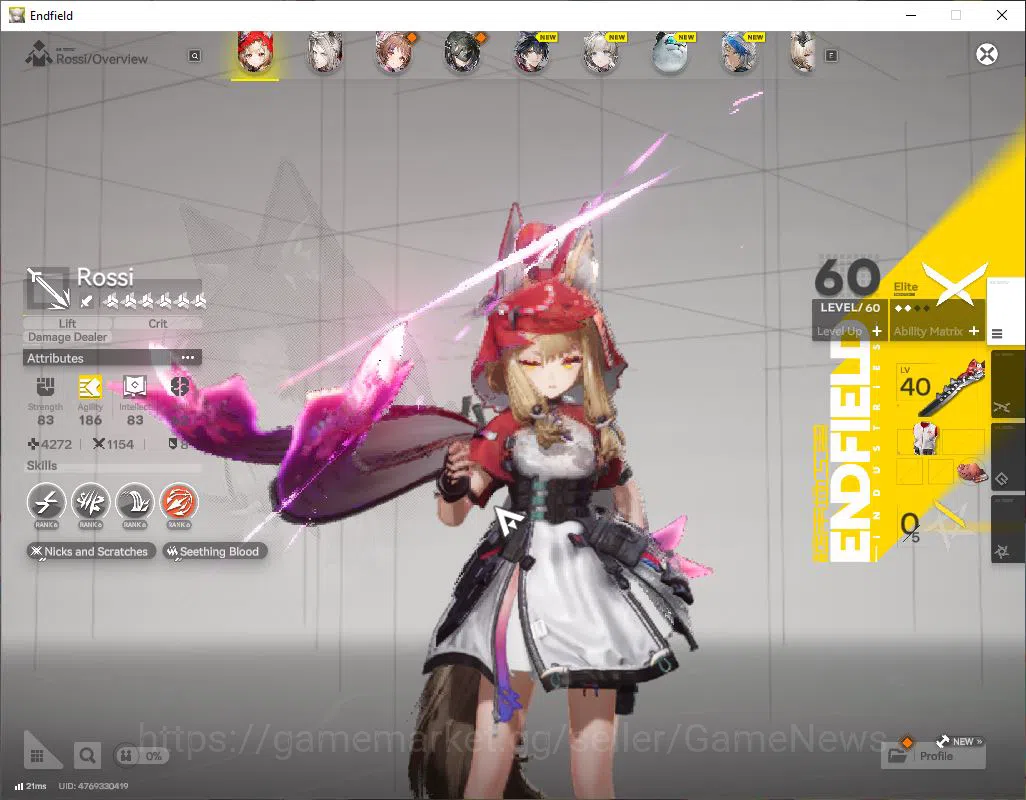
Task: Click the E next-operator key icon
Action: 831,56
